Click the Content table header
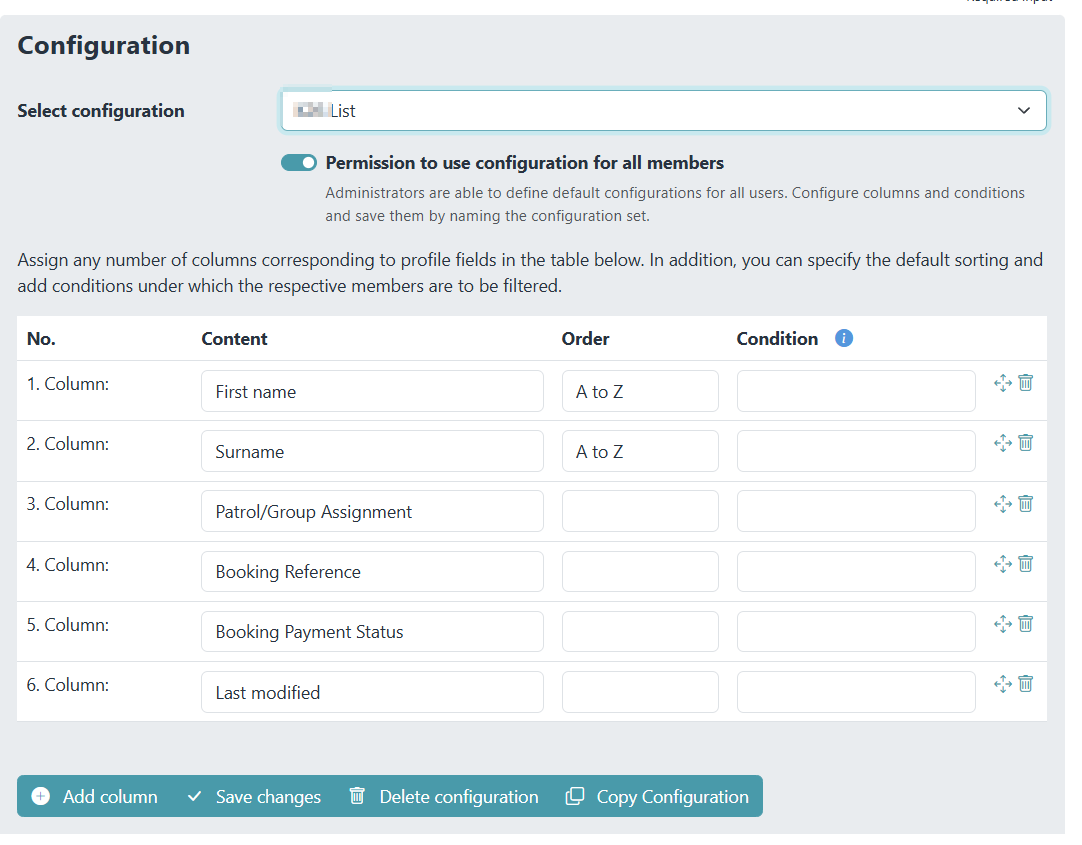1082x845 pixels. [x=234, y=339]
